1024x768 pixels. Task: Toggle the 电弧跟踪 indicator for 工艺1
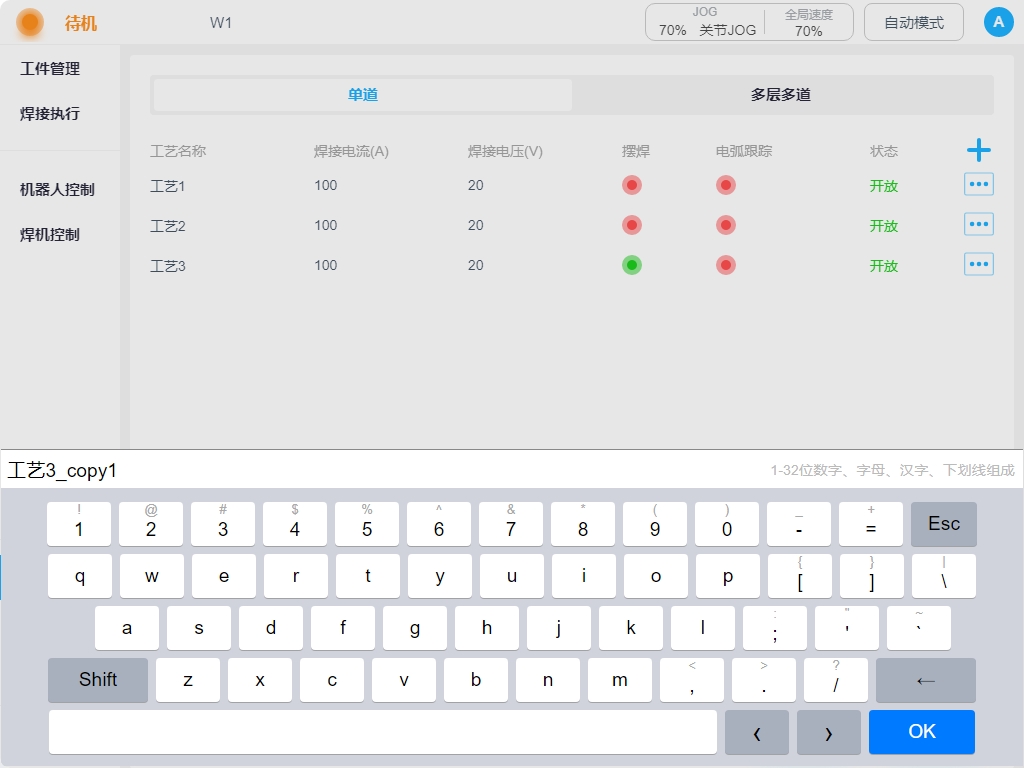point(726,185)
